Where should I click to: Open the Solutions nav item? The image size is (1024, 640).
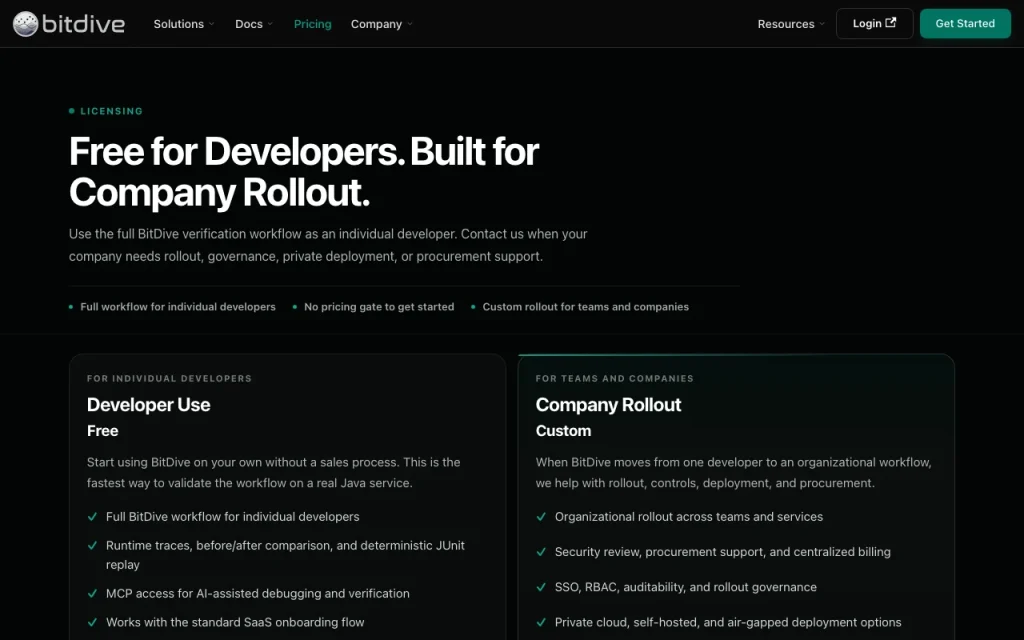(179, 24)
